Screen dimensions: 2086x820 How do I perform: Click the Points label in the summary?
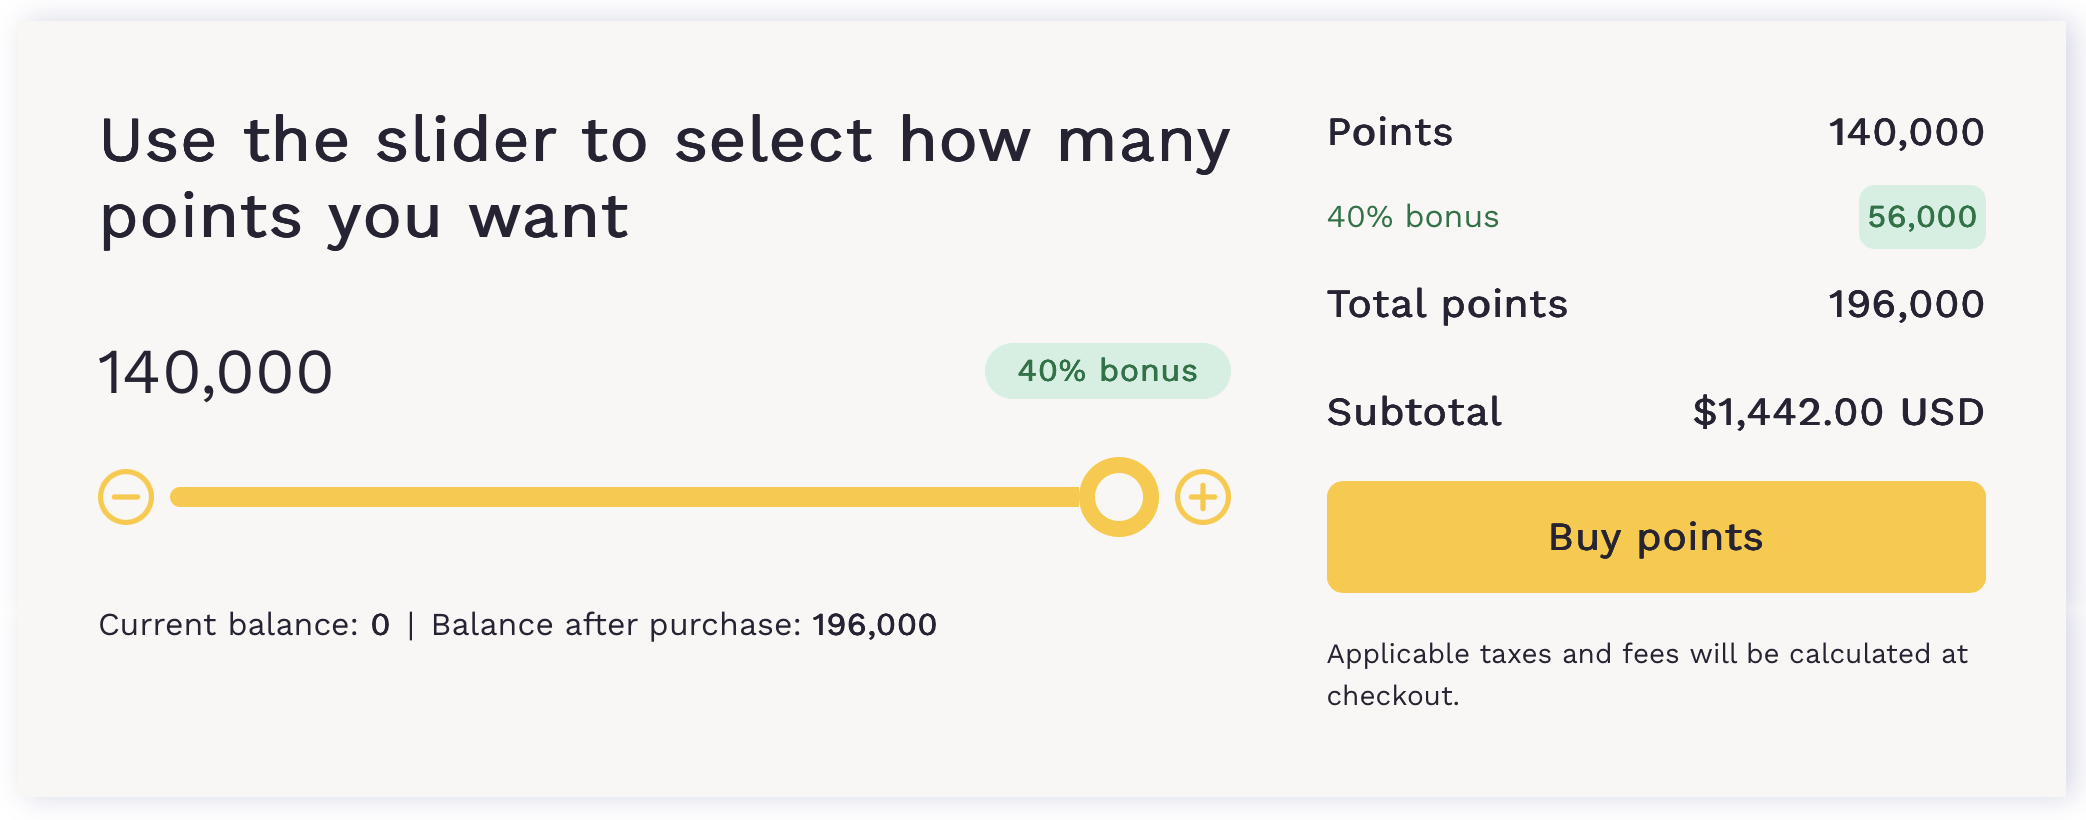[1389, 133]
